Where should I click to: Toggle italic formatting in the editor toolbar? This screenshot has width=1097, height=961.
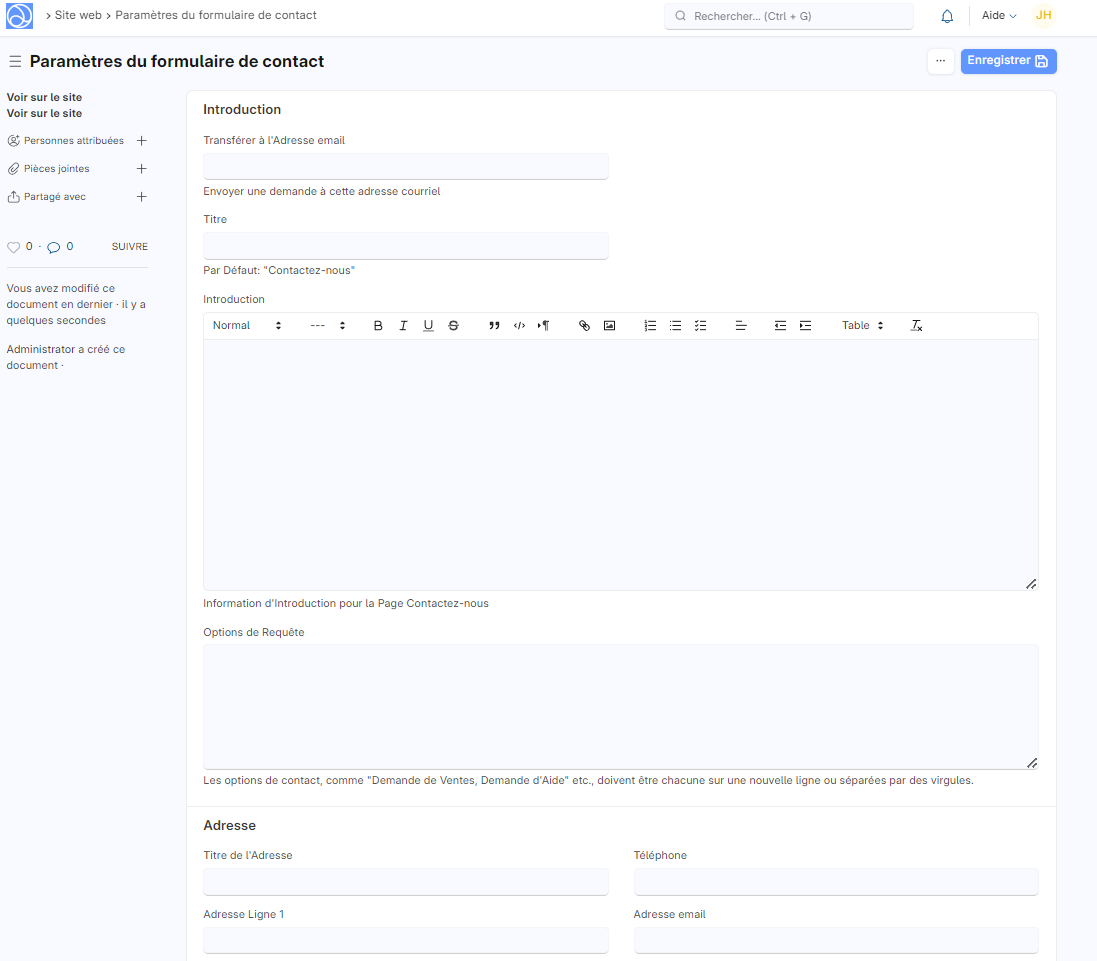(x=403, y=326)
